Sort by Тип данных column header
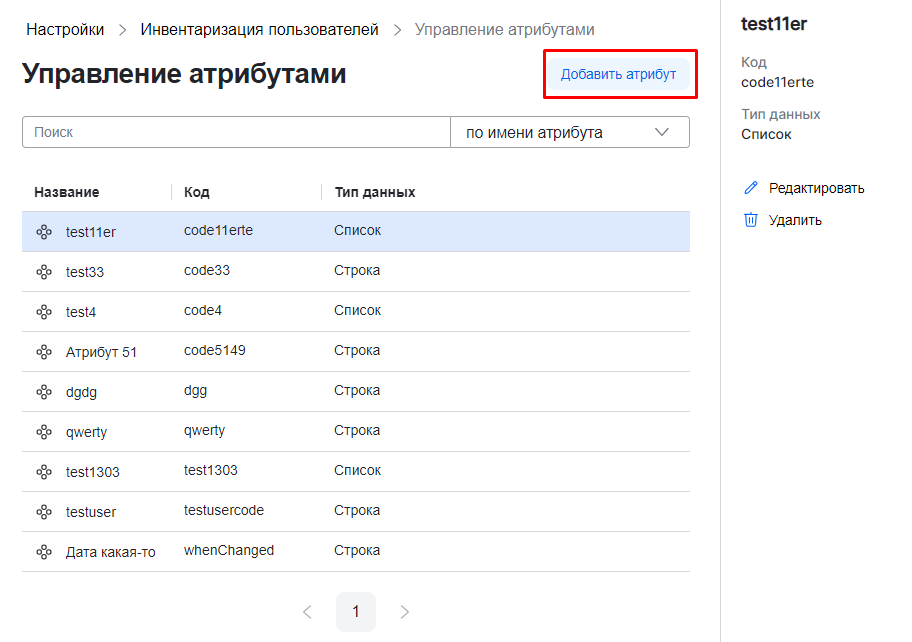 [x=375, y=192]
